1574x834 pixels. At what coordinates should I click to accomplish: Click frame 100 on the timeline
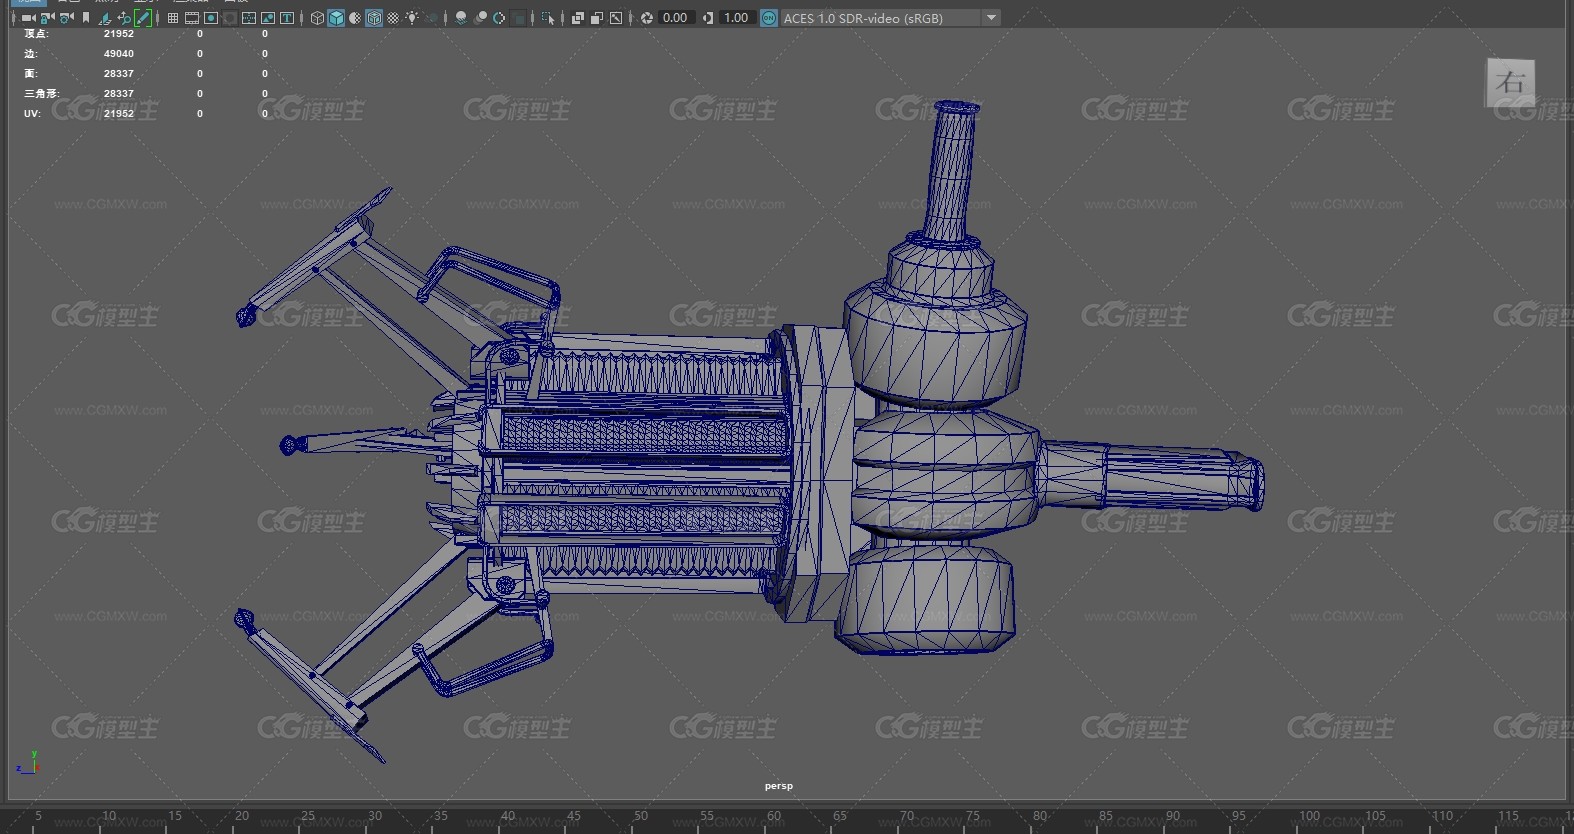pos(1309,817)
